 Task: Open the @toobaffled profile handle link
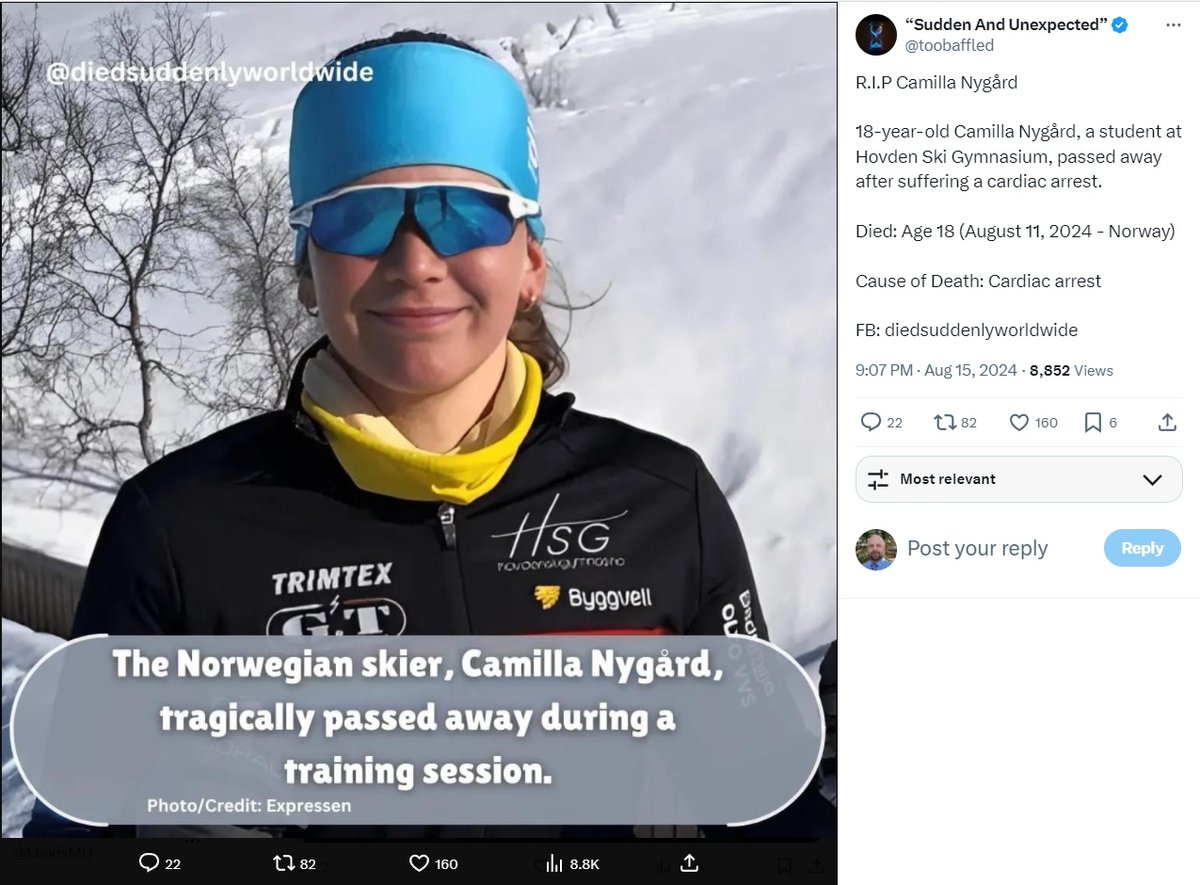(949, 46)
